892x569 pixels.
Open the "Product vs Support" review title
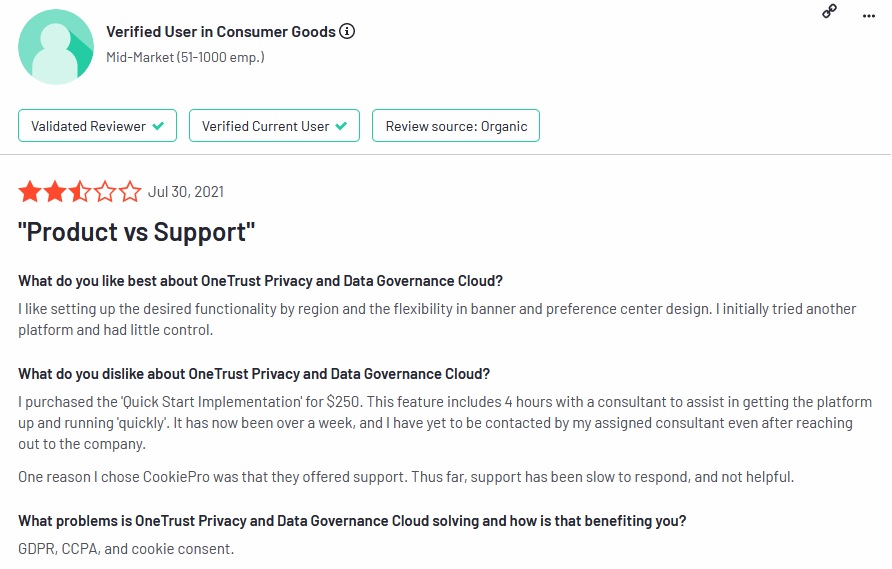[x=137, y=232]
